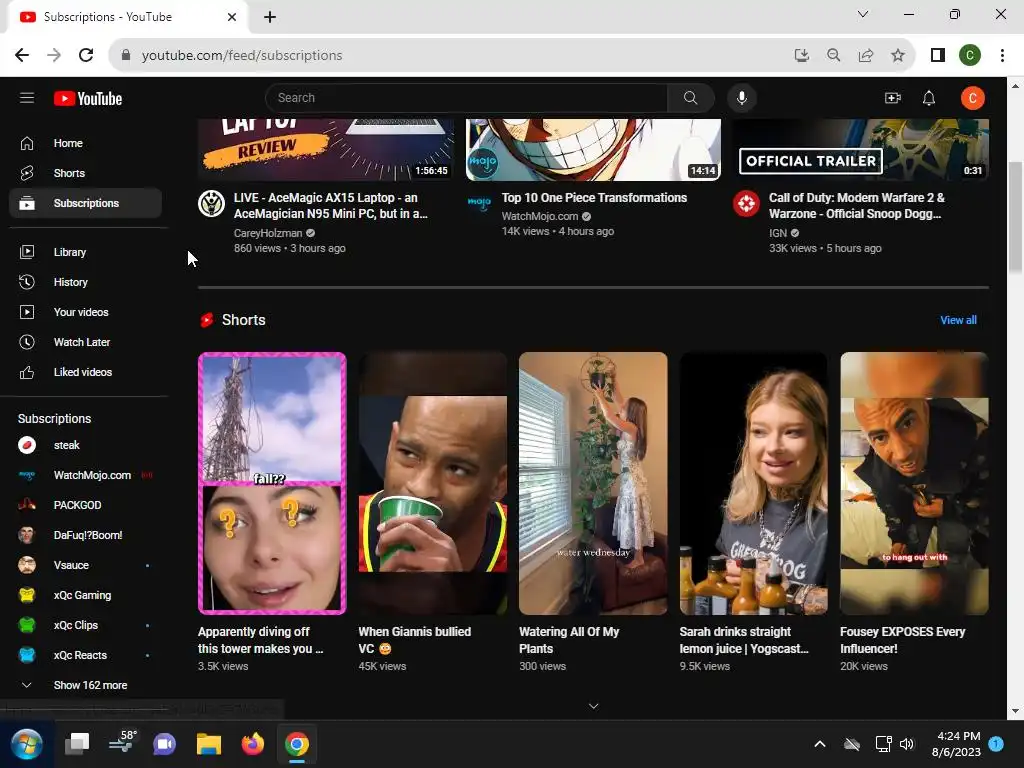
Task: Open xQc Reacts channel subscription
Action: [86, 656]
